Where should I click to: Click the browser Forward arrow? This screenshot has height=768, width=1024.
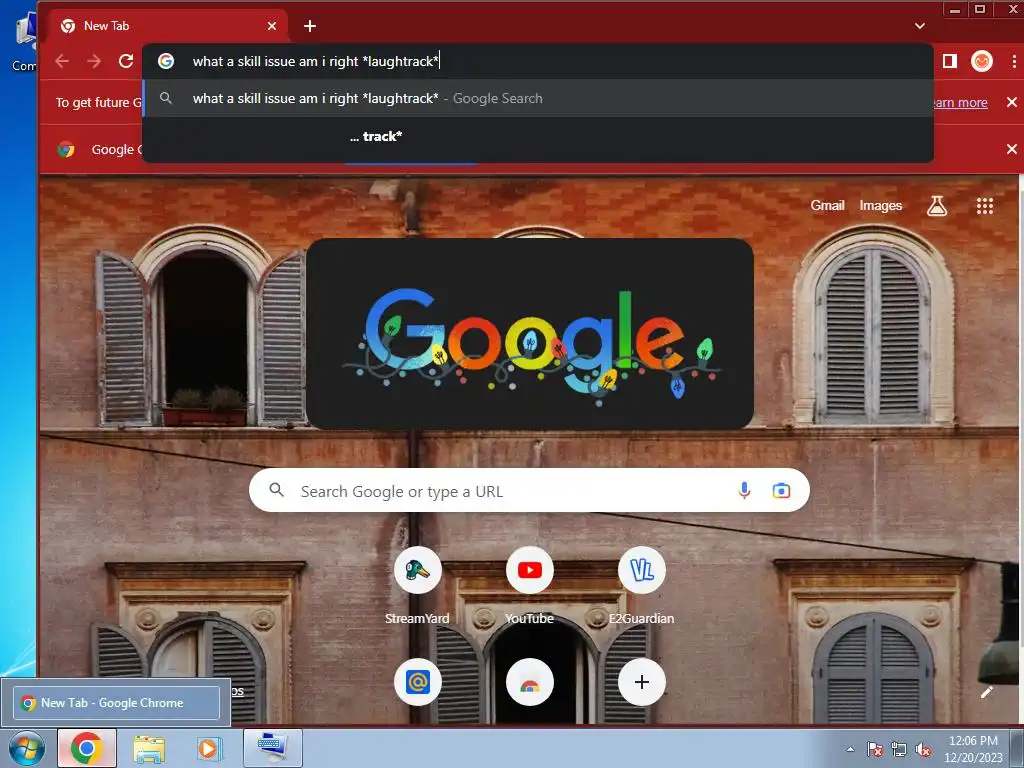(x=94, y=61)
